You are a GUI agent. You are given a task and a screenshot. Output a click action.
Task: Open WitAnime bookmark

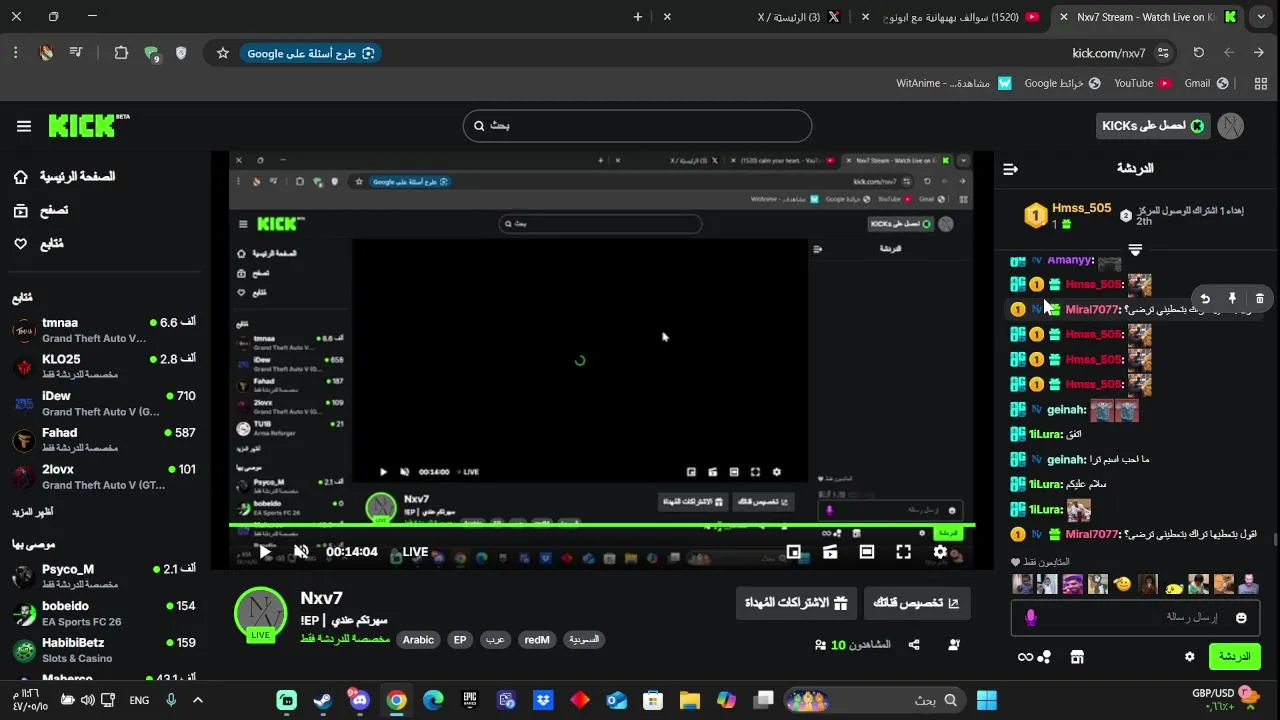954,83
